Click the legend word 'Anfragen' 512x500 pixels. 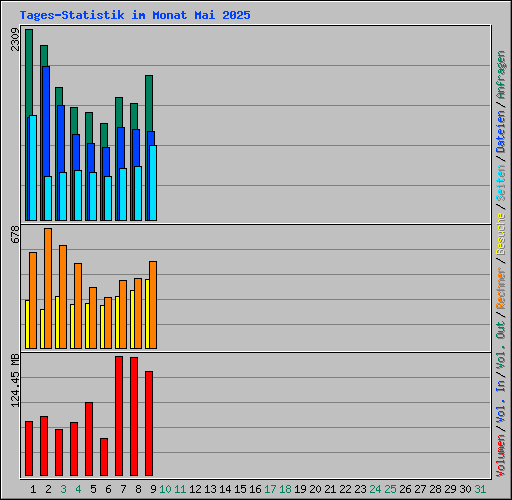click(x=500, y=75)
